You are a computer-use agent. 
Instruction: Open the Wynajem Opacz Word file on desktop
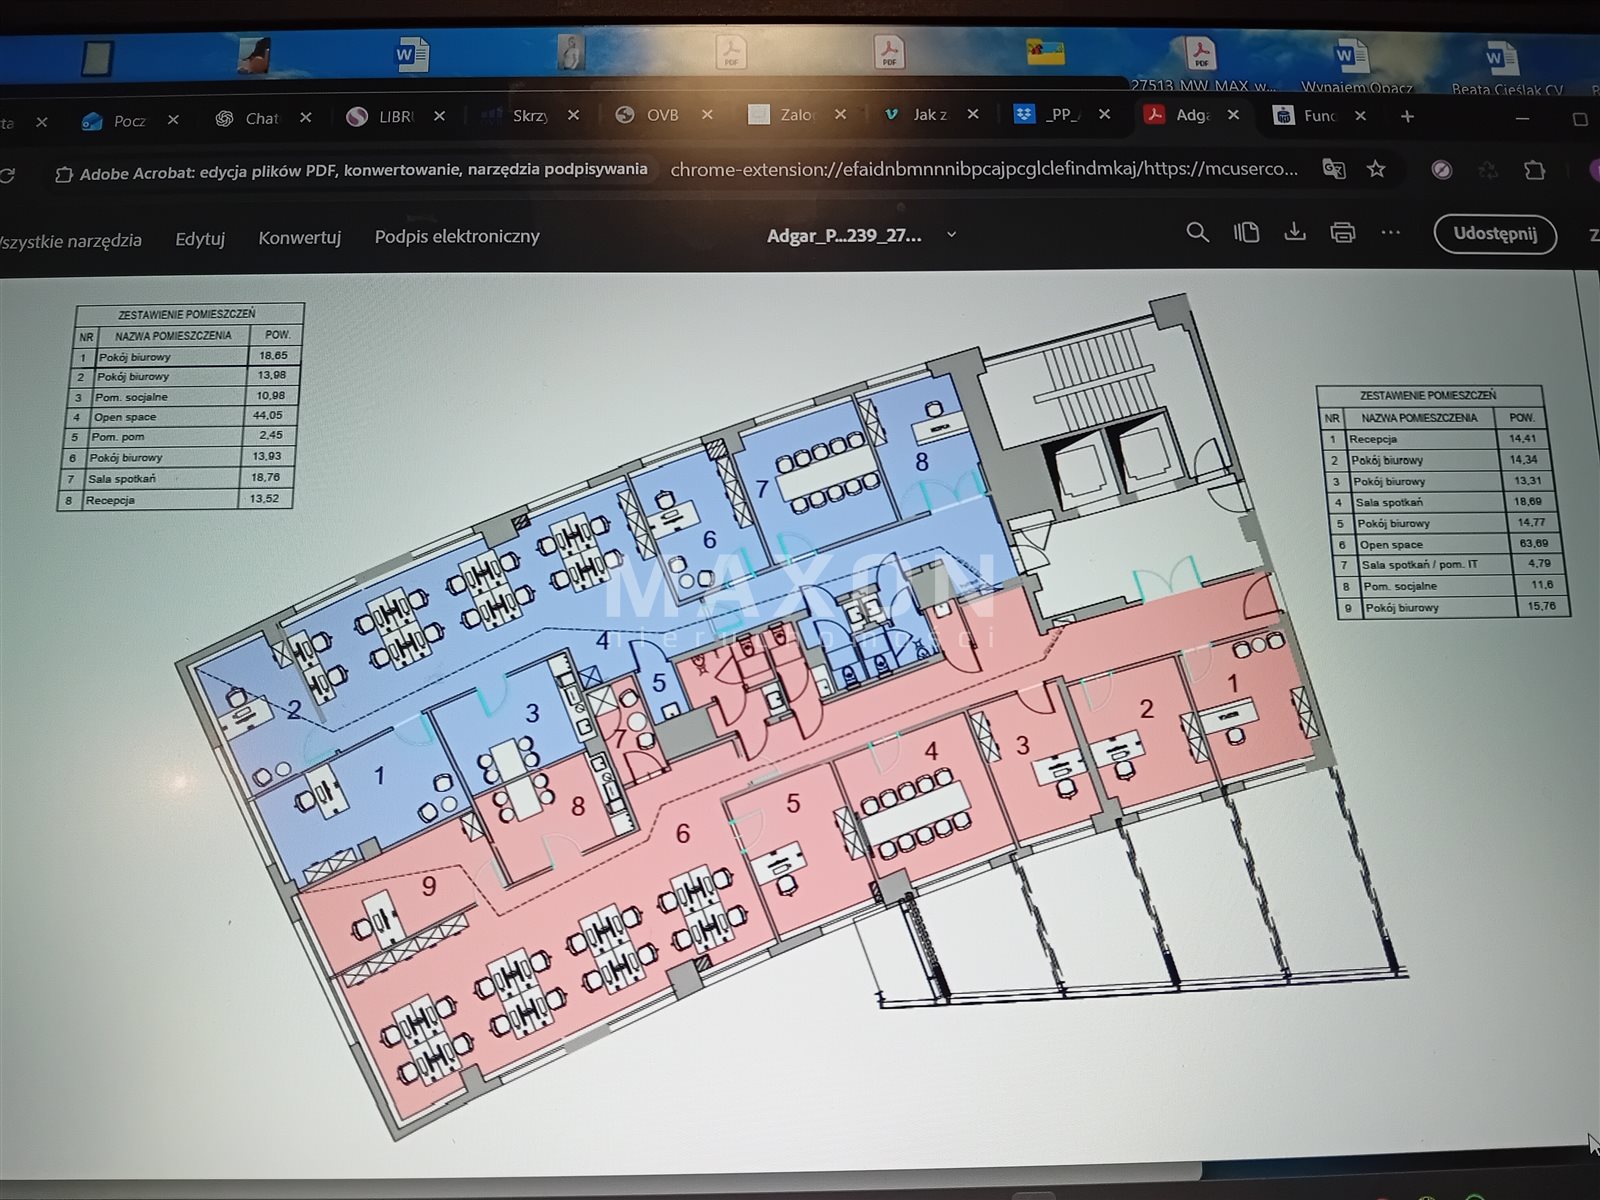point(1348,62)
